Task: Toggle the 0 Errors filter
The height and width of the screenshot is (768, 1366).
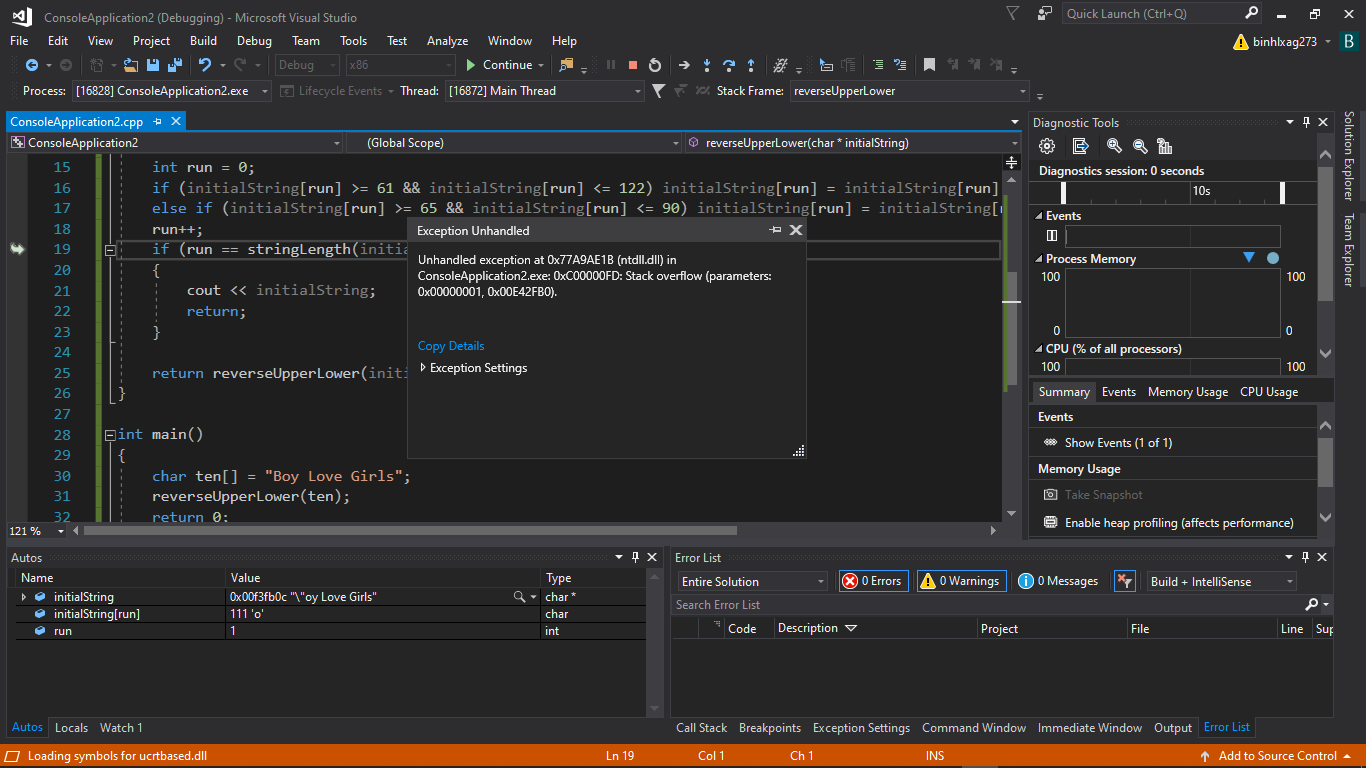Action: click(873, 581)
